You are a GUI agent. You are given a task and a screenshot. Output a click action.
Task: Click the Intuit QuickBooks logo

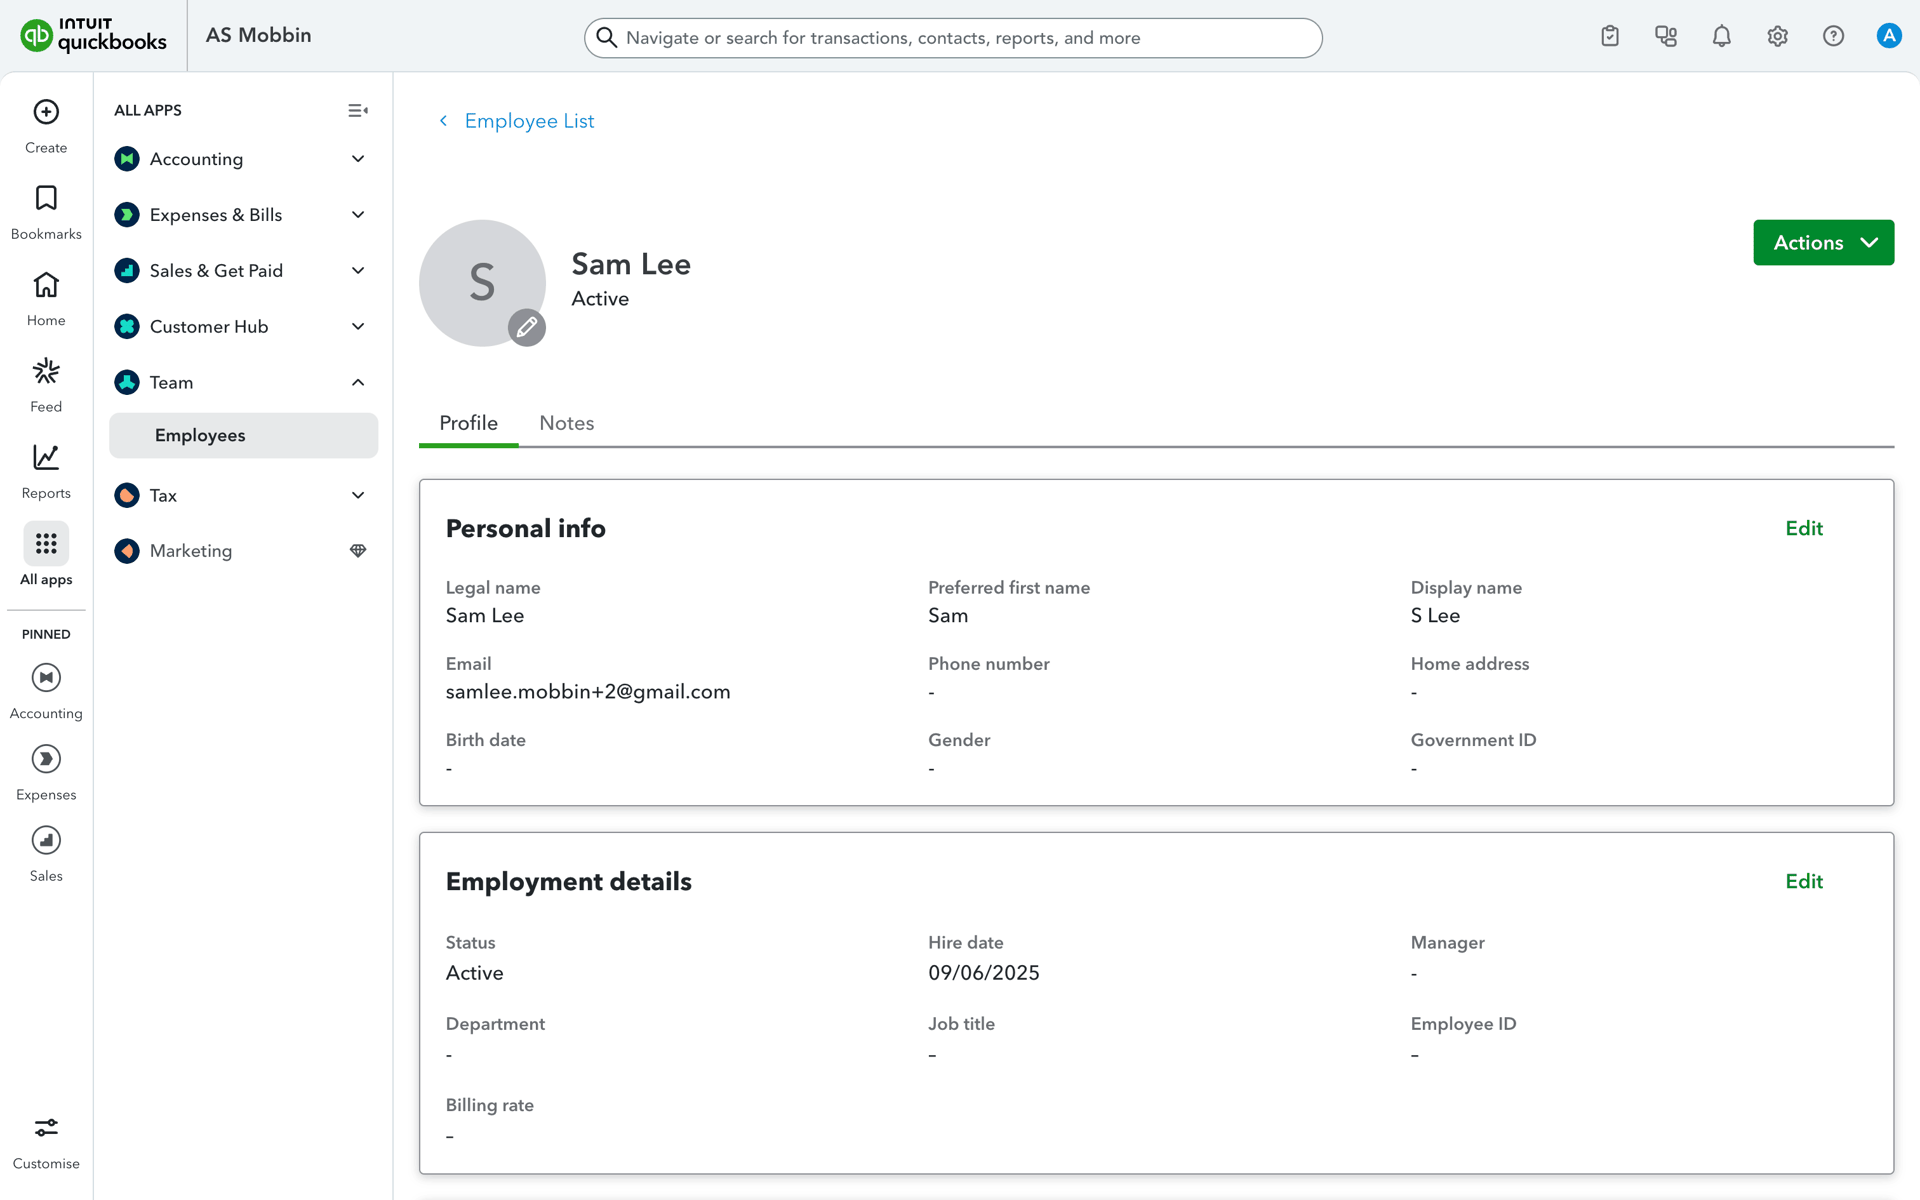[93, 35]
